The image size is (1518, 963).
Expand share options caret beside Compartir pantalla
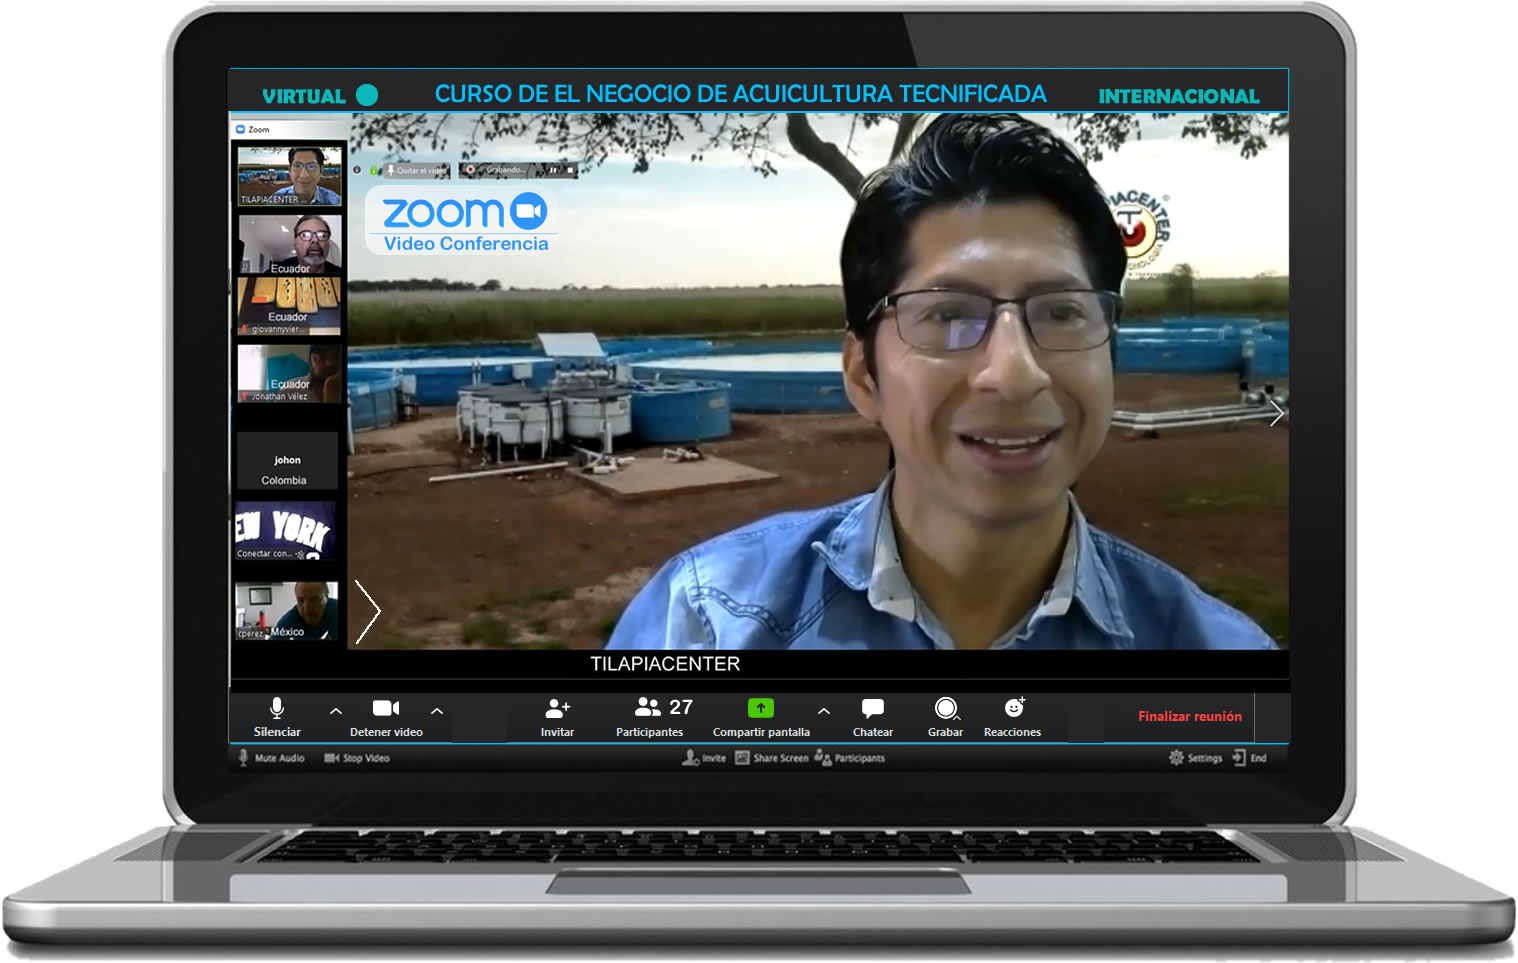pyautogui.click(x=824, y=711)
